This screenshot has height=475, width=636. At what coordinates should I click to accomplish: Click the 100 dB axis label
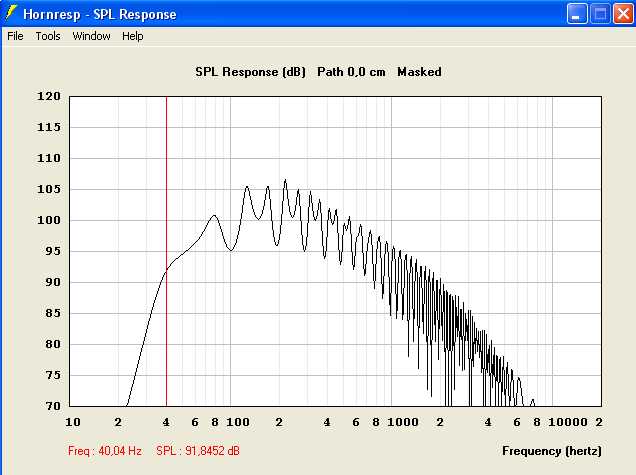(49, 220)
